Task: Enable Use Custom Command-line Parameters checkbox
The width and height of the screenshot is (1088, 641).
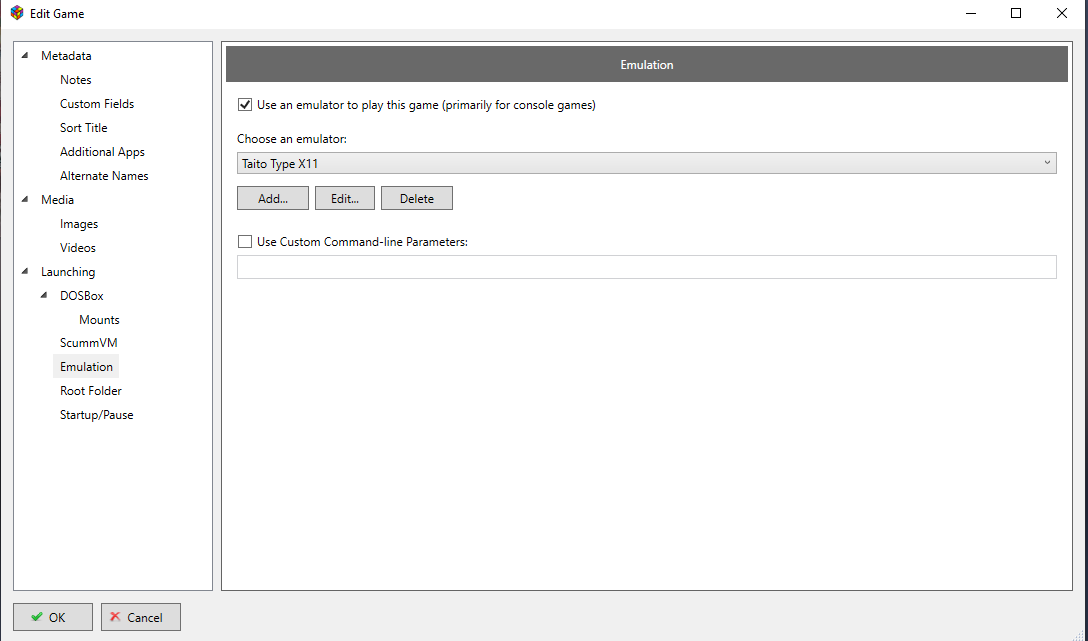Action: [x=245, y=241]
